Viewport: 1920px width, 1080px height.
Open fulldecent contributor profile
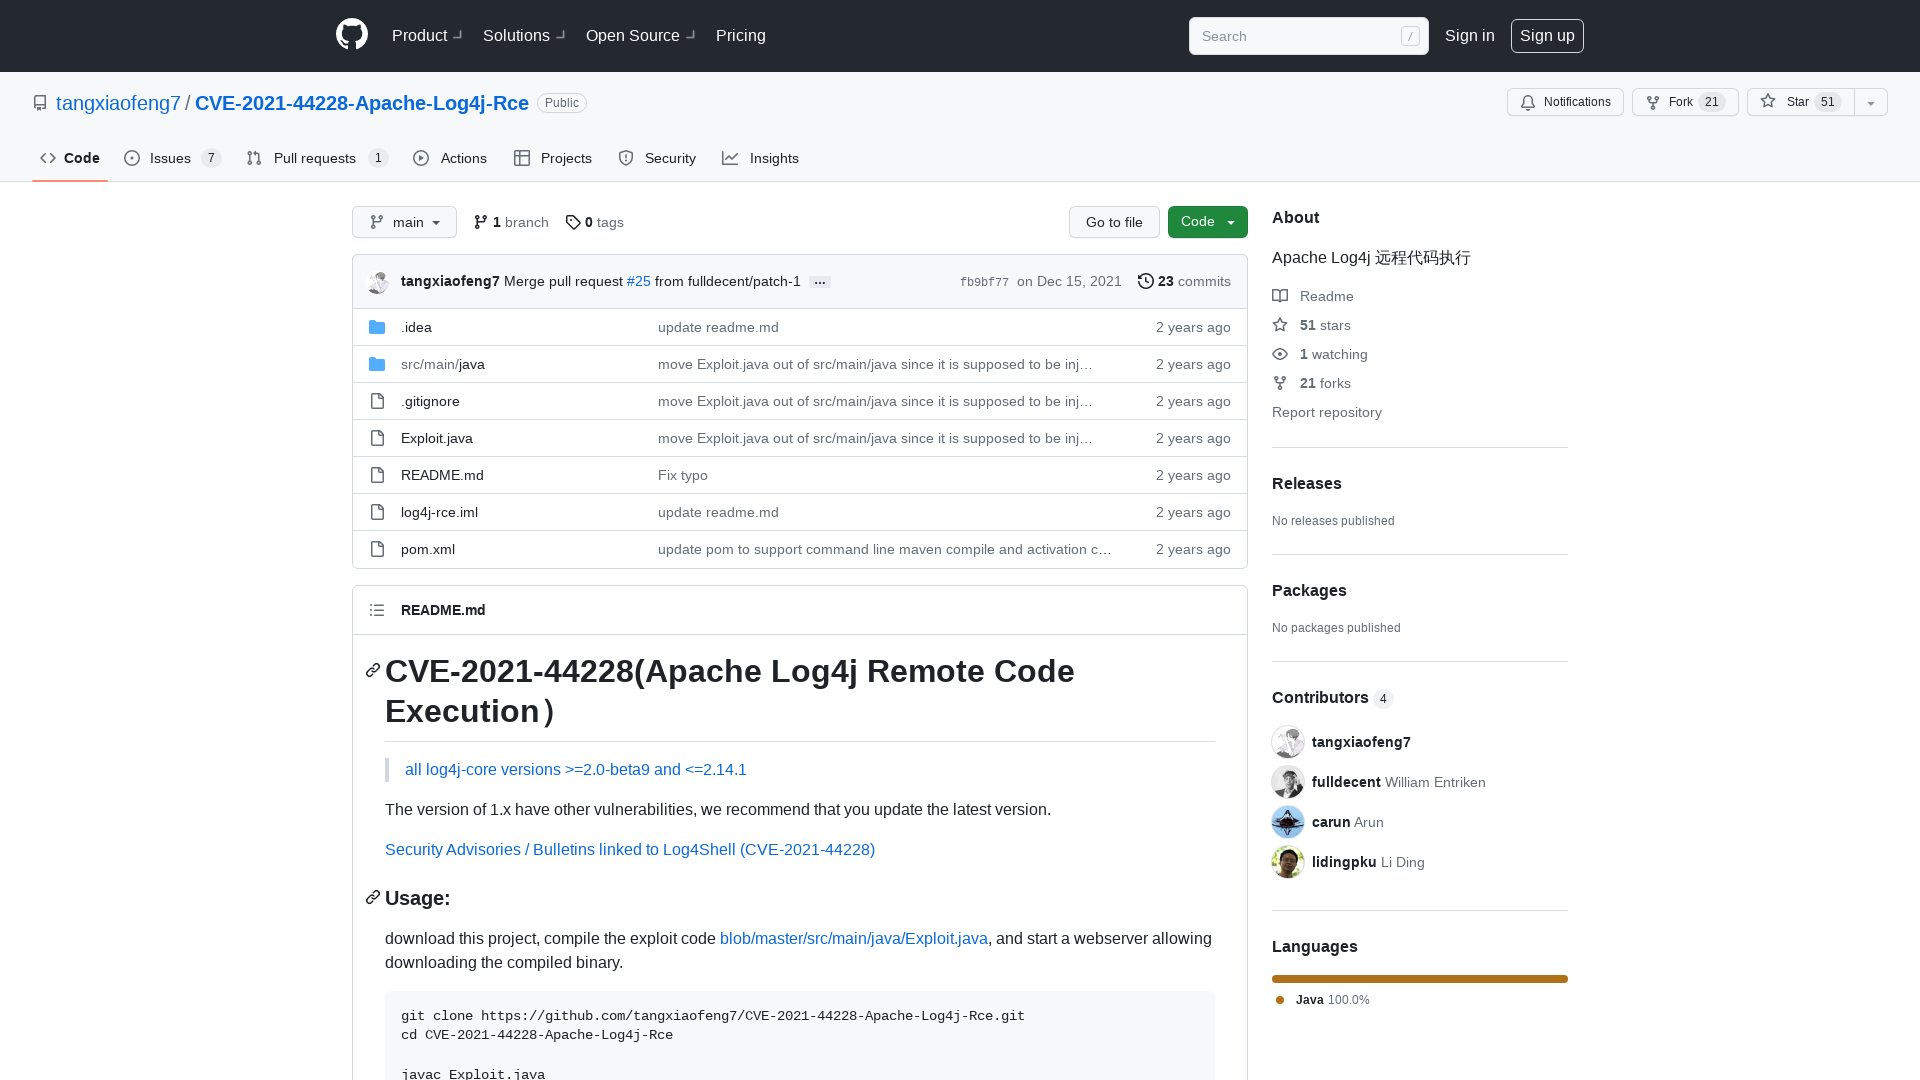[1346, 782]
